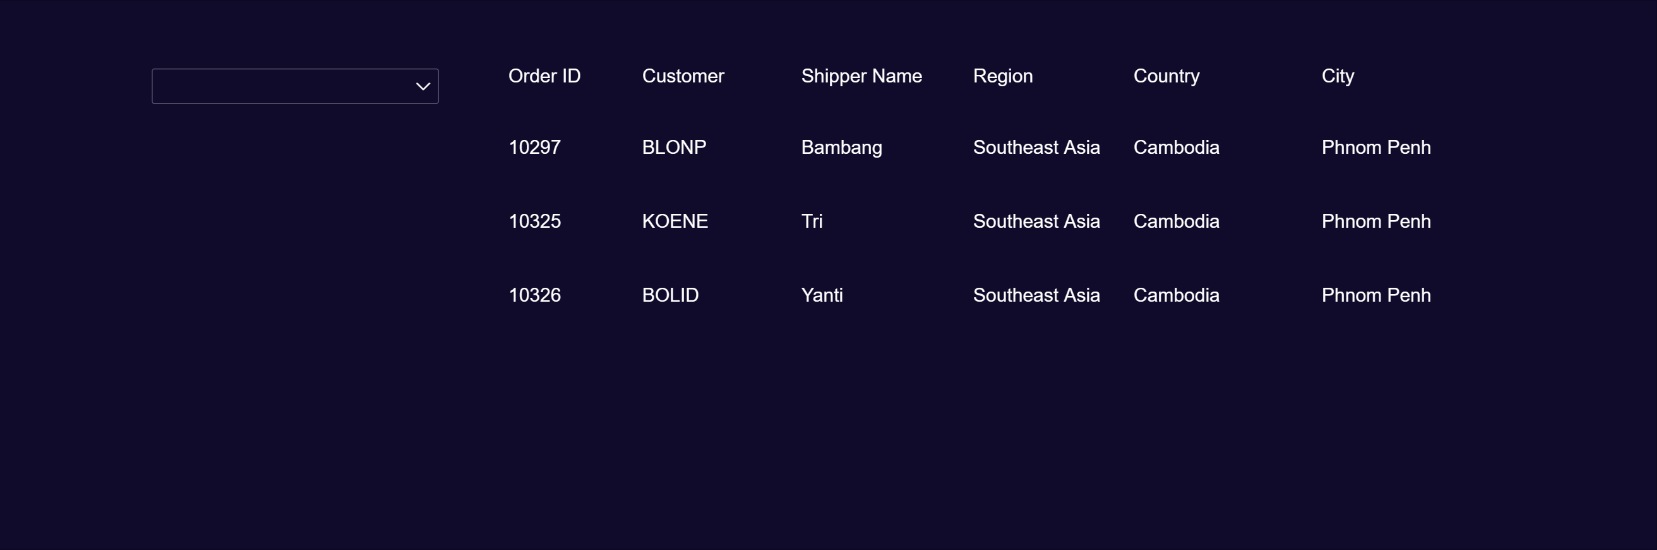Click Southeast Asia in the BLONP row

(1036, 148)
